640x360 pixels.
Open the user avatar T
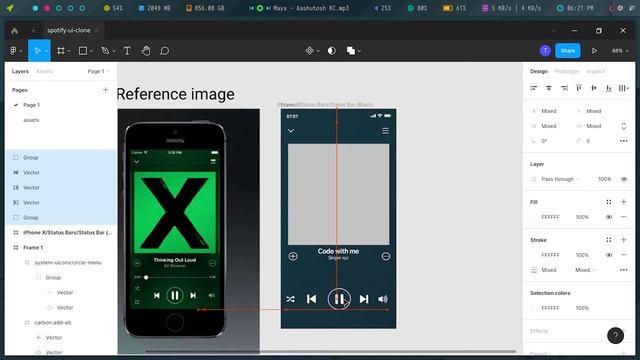(545, 51)
